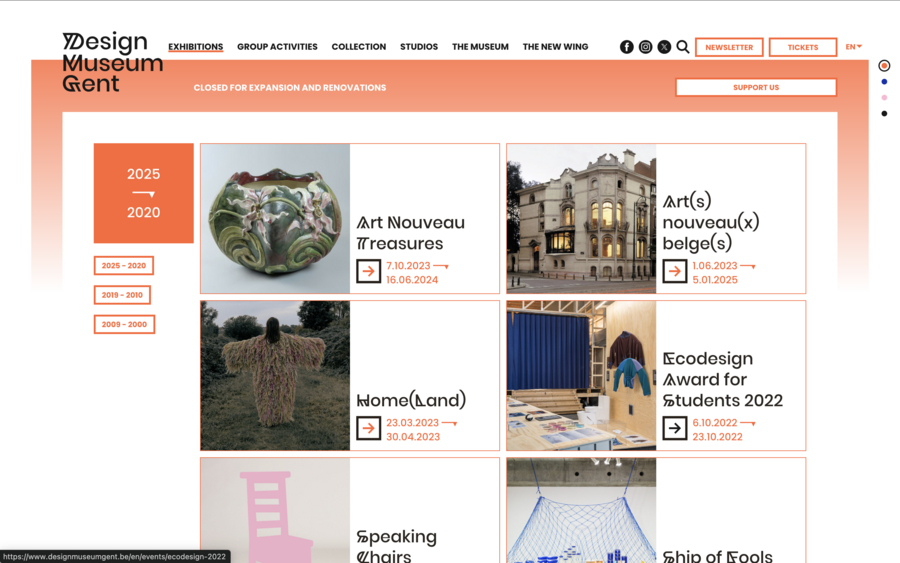Screen dimensions: 900x563
Task: Filter exhibitions by 2009 - 2000
Action: [x=125, y=324]
